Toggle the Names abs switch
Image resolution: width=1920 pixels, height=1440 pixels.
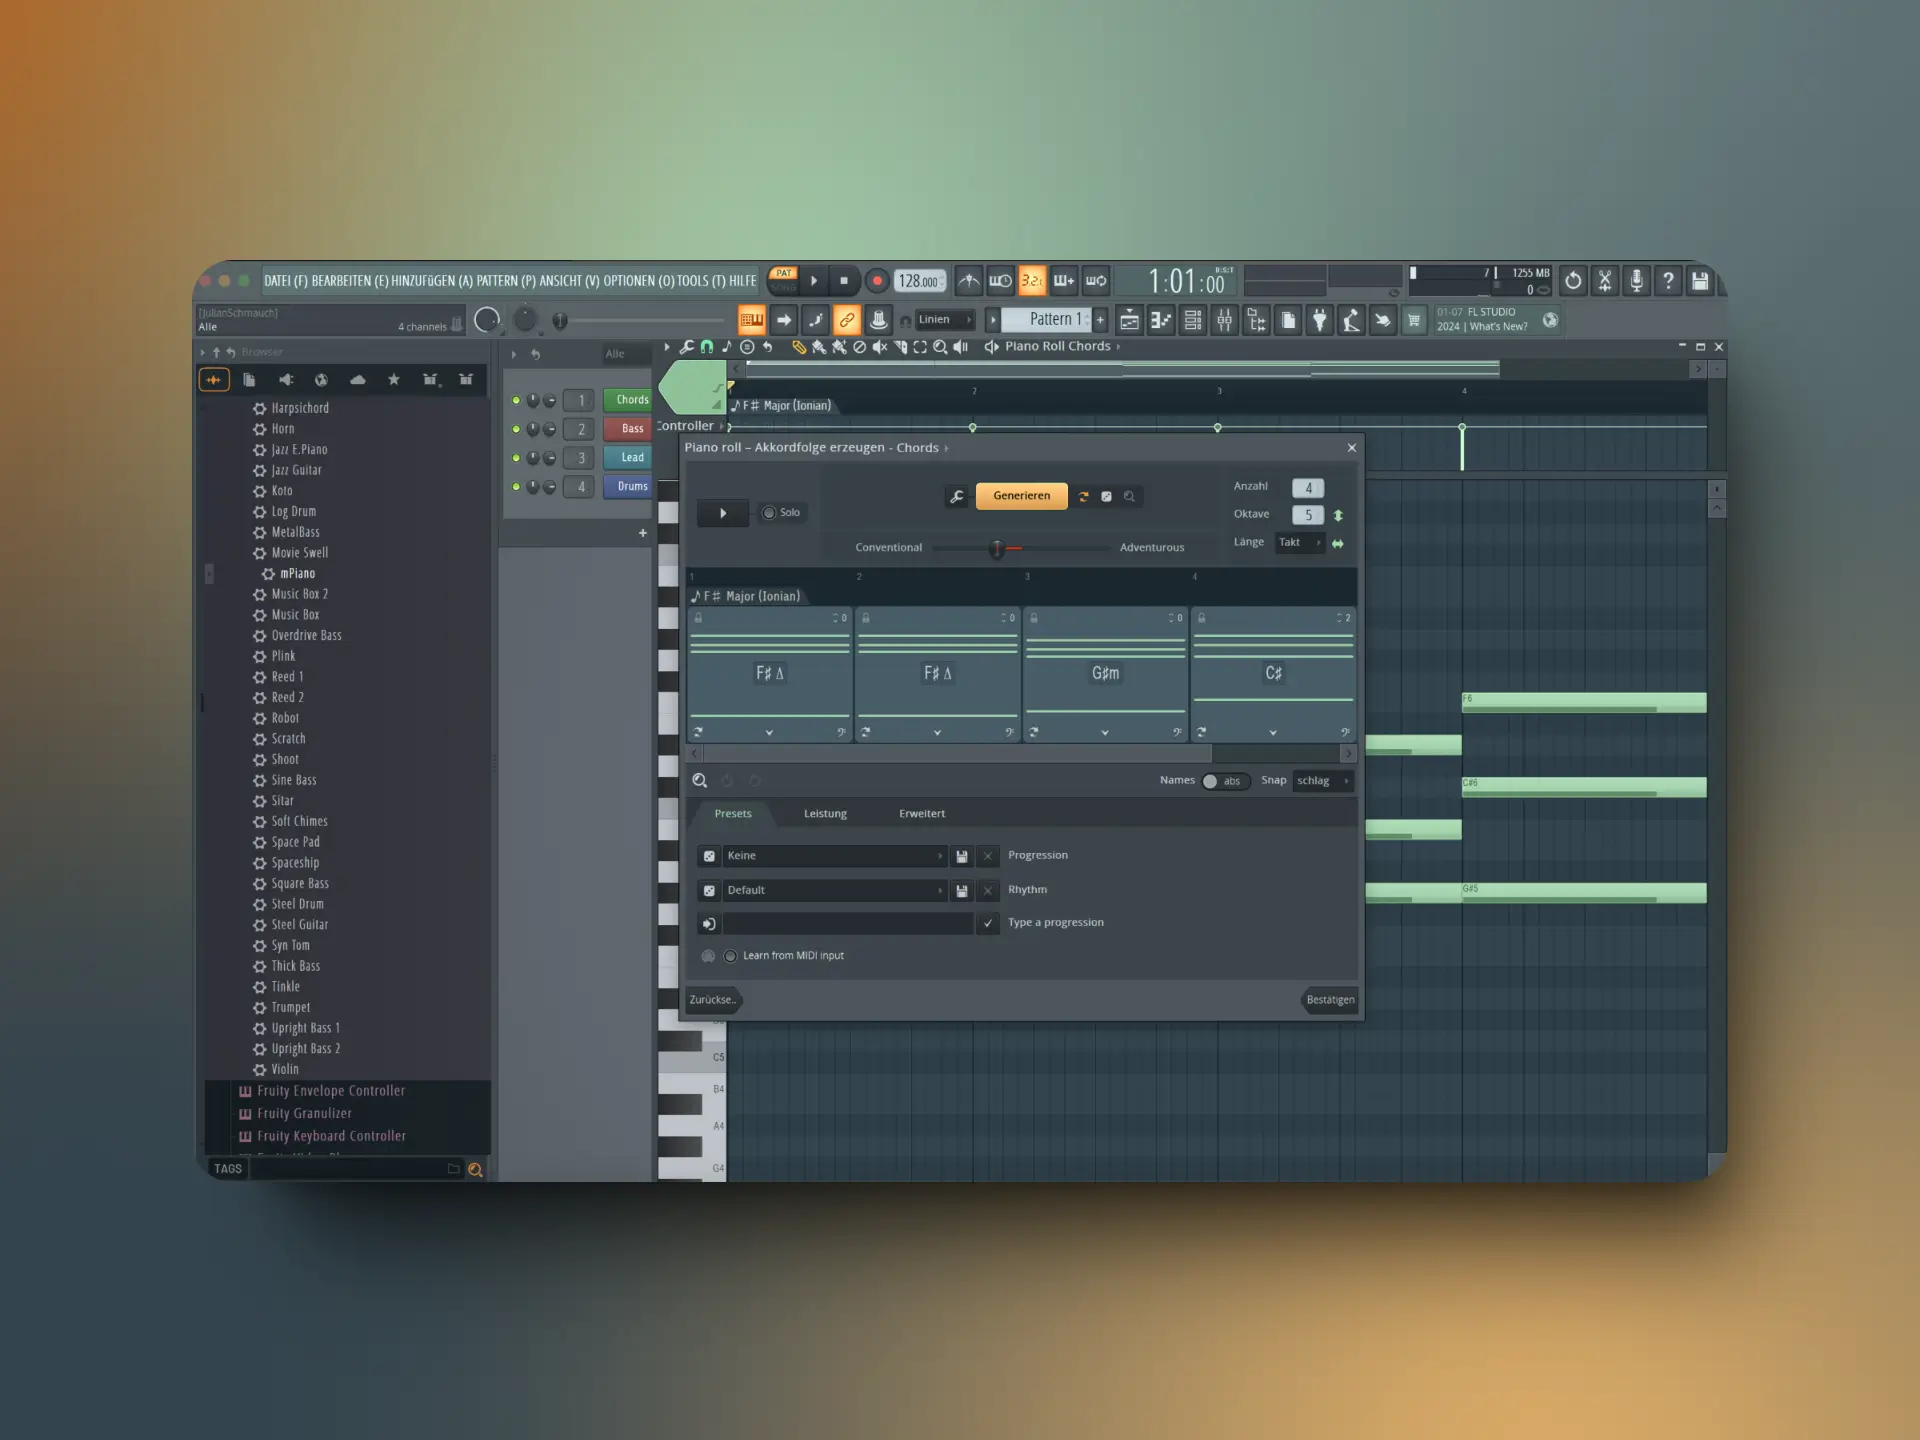pyautogui.click(x=1224, y=781)
